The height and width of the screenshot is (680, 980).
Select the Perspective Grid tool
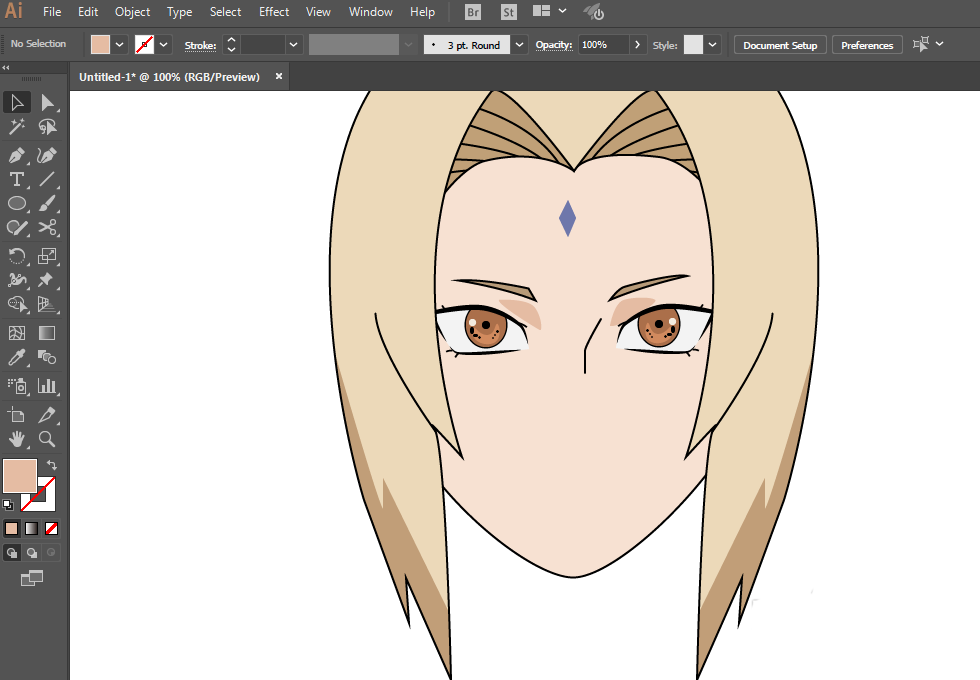point(47,304)
